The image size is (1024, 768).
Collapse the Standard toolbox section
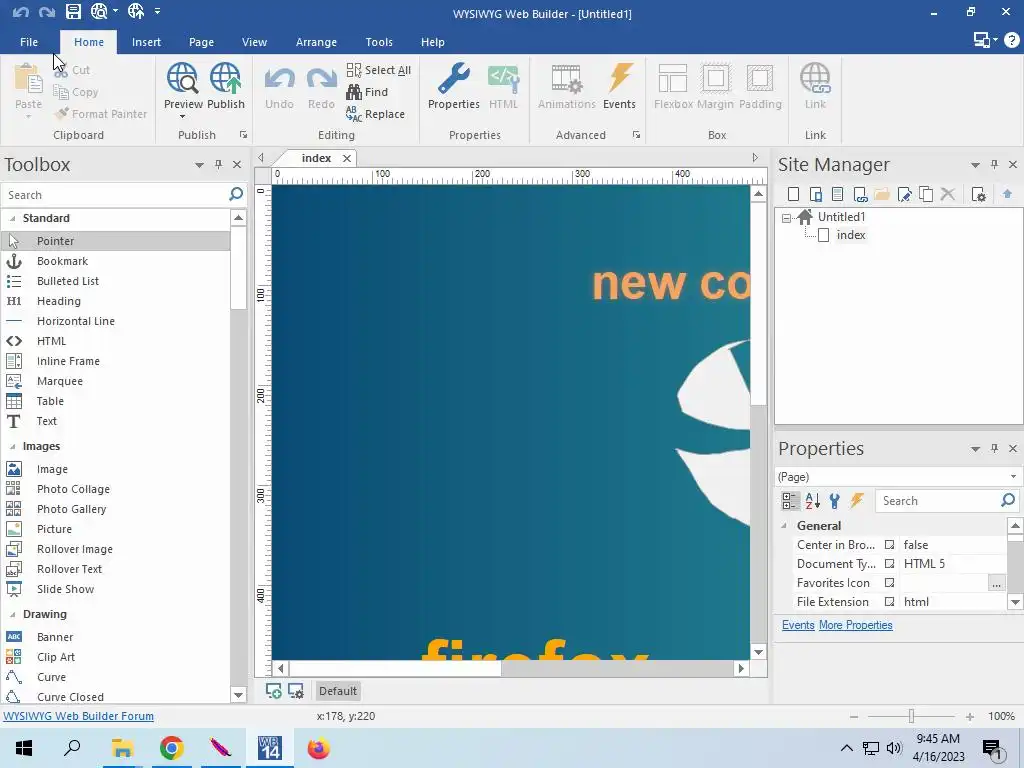12,218
